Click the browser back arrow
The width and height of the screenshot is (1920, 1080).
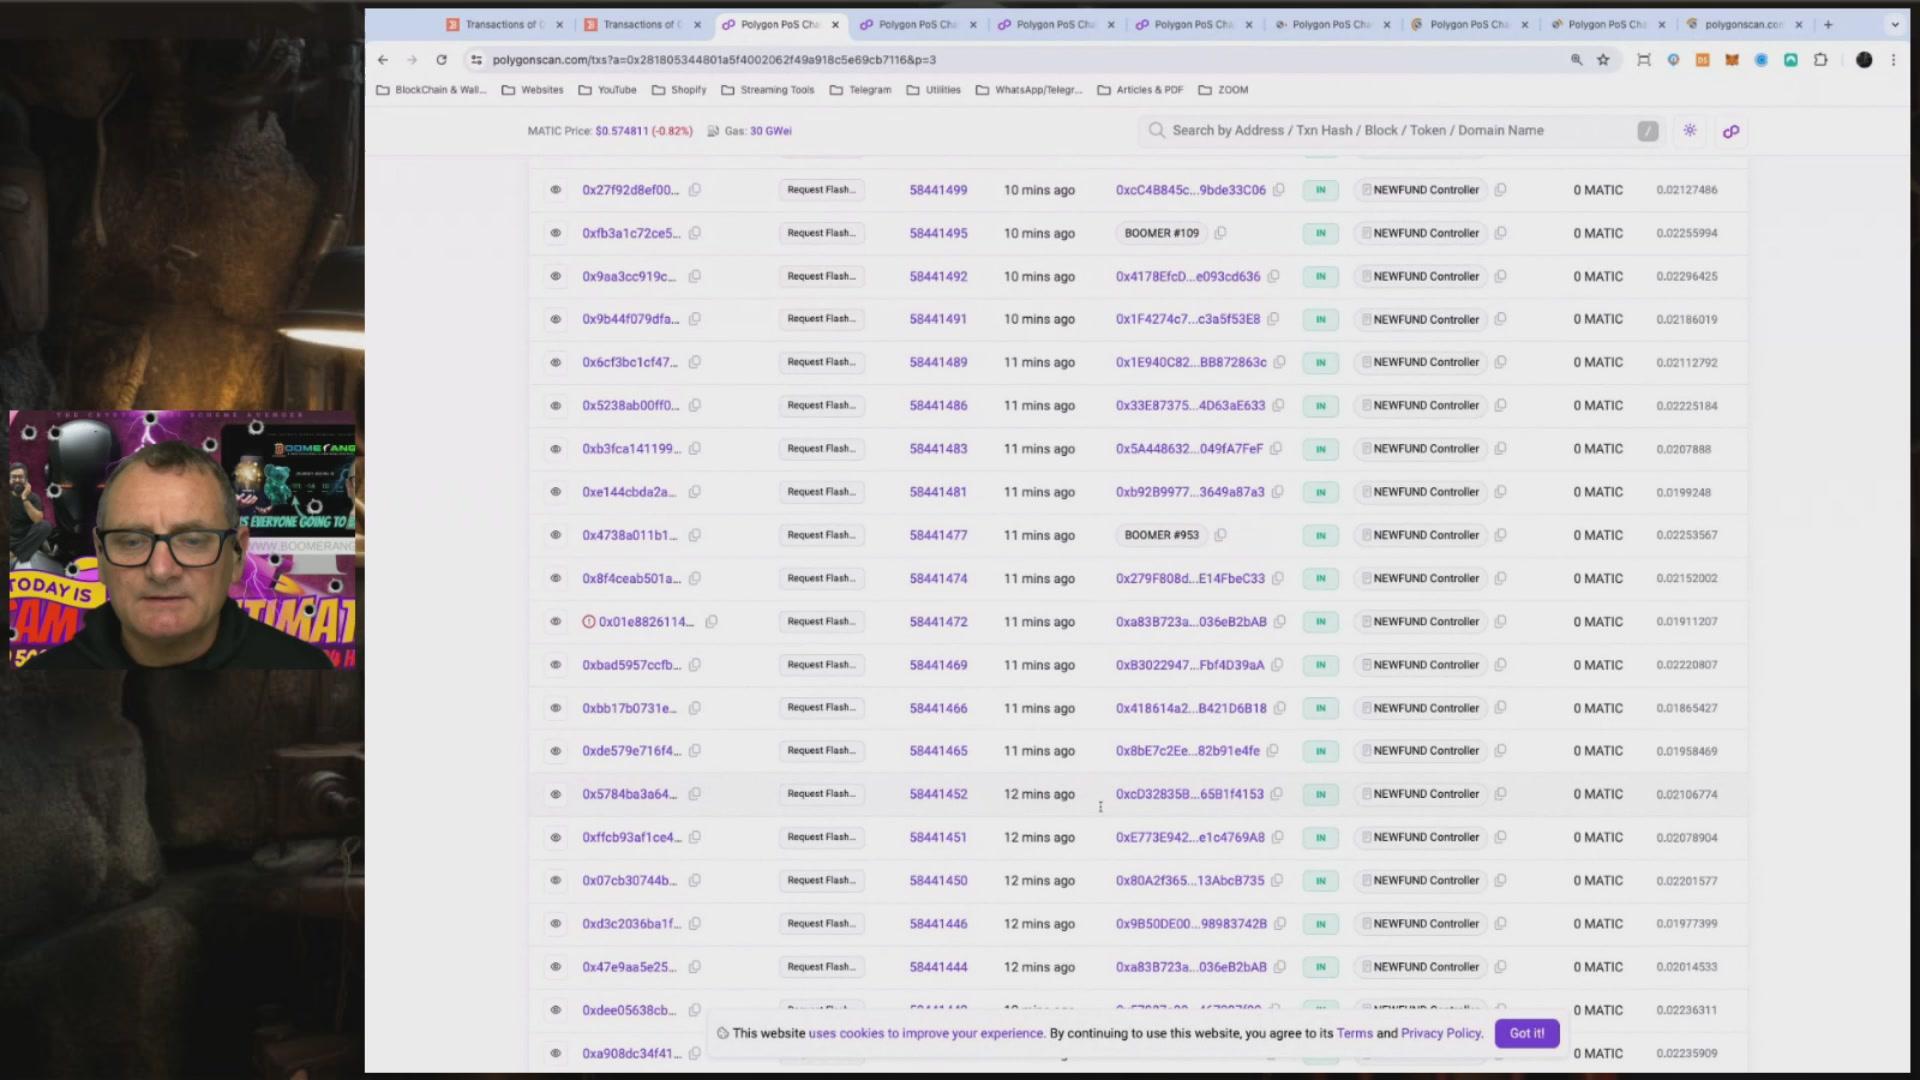[383, 60]
